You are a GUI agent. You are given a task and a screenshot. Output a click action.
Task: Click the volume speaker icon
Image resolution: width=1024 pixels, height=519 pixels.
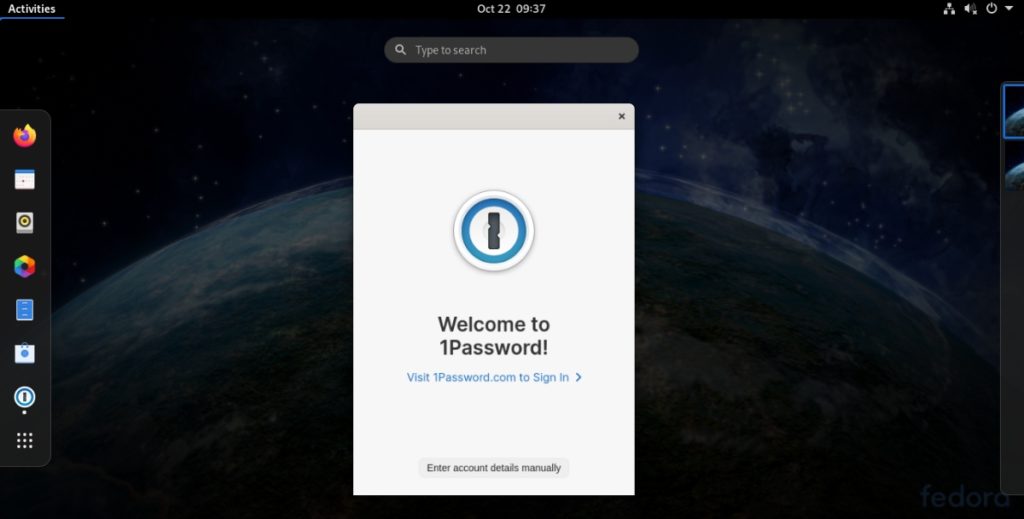click(x=970, y=8)
